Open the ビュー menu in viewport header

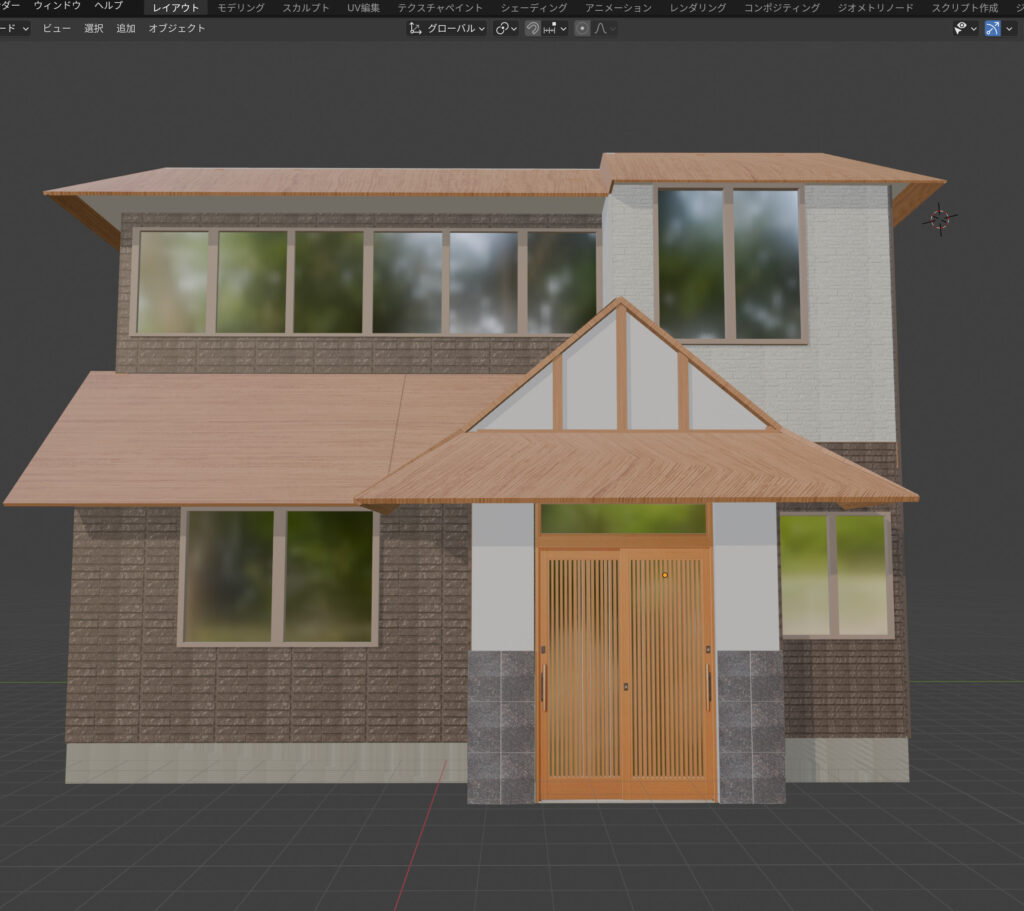click(56, 28)
